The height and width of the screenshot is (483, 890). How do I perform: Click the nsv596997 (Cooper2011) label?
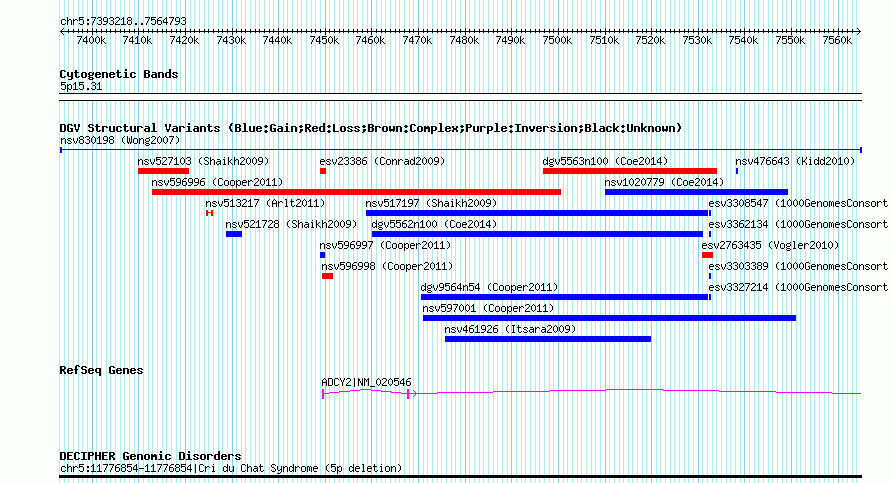(385, 245)
